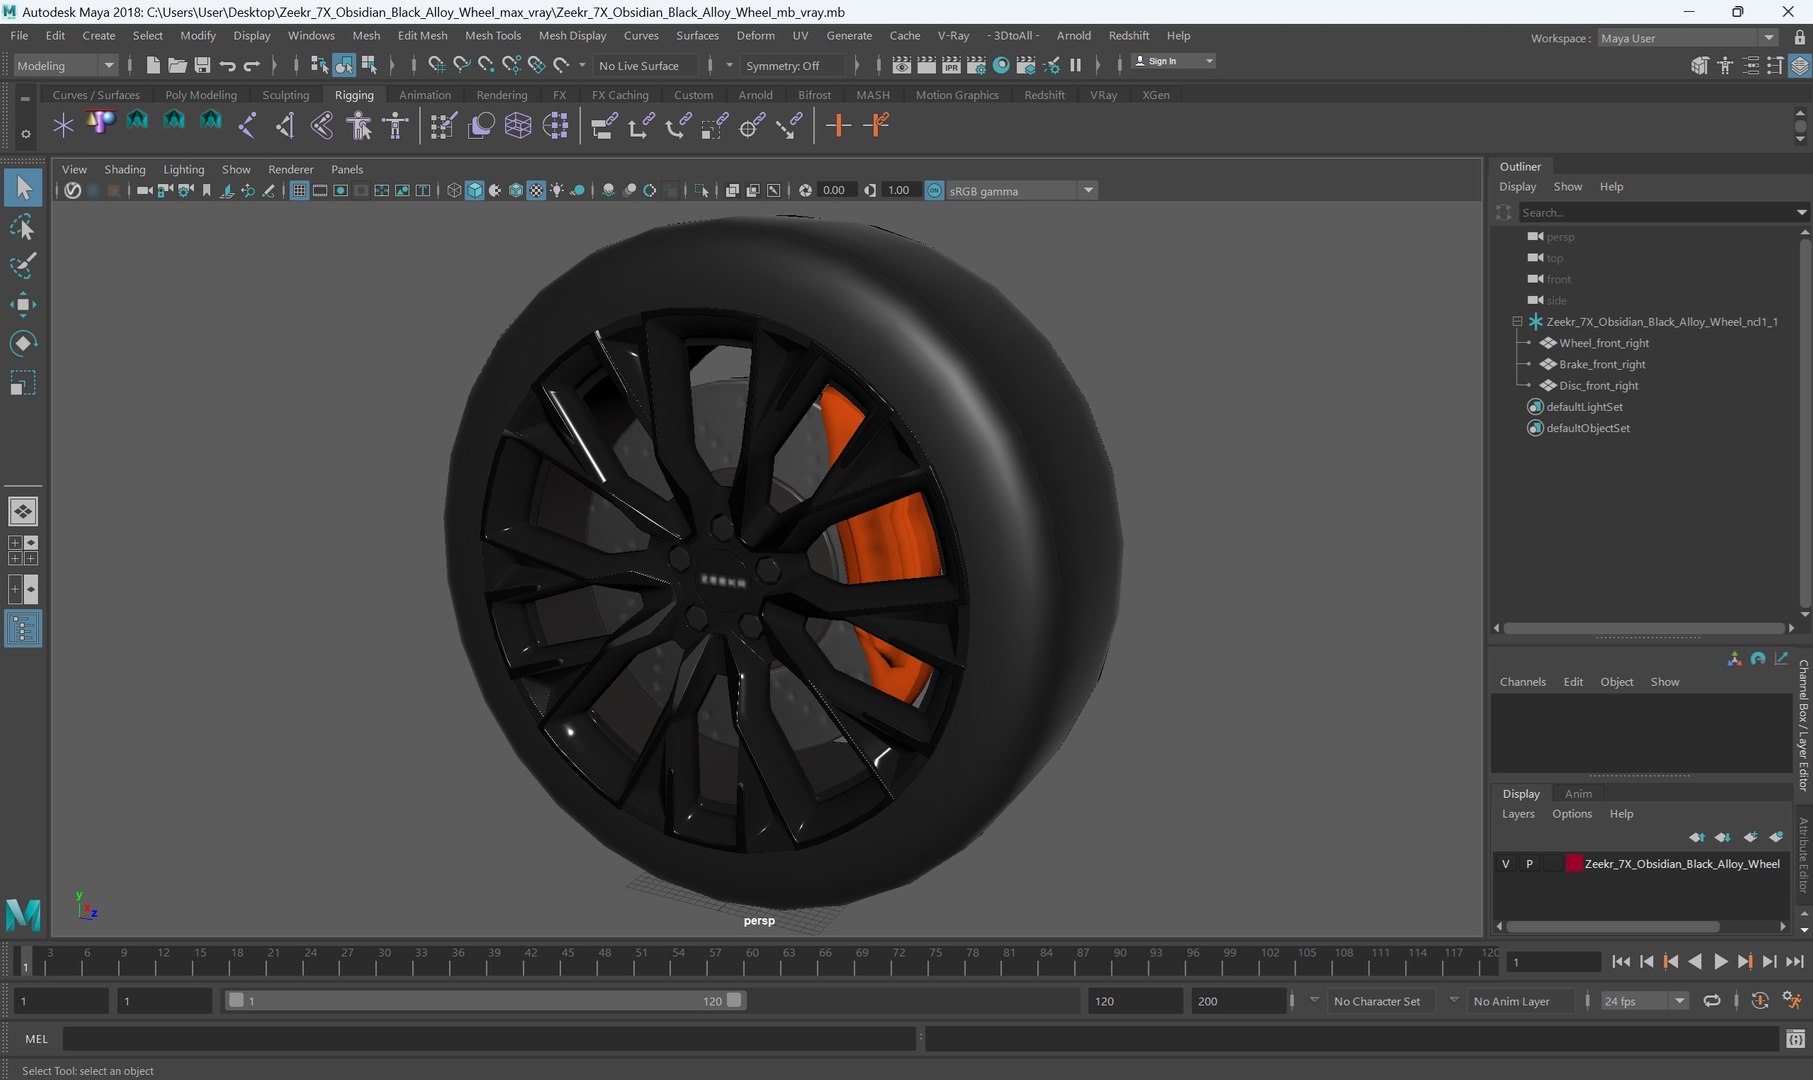Open the viewport Shading menu
Screen dimensions: 1813x1080
point(125,169)
